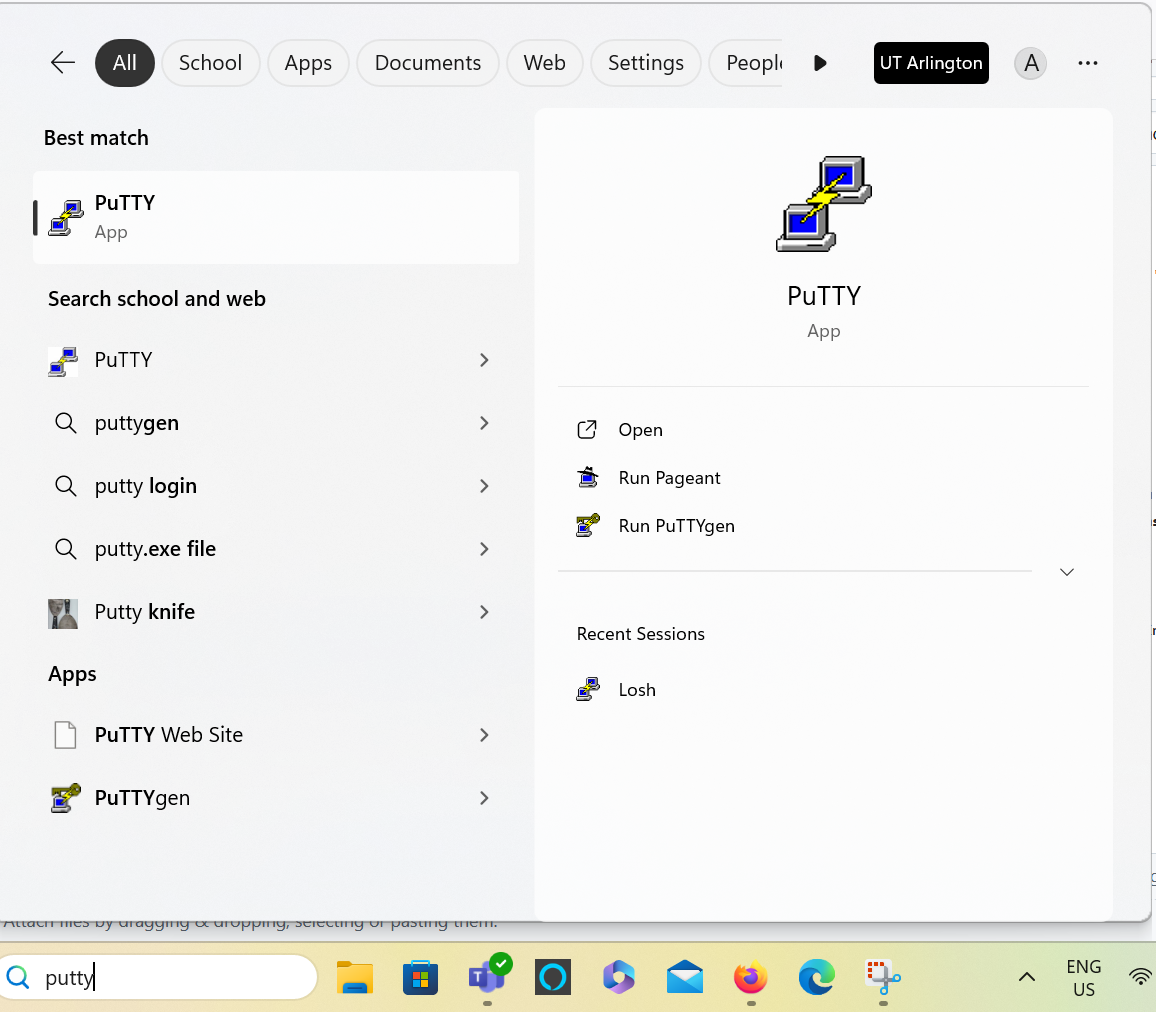Switch to the Apps filter tab
This screenshot has width=1156, height=1012.
click(x=308, y=63)
